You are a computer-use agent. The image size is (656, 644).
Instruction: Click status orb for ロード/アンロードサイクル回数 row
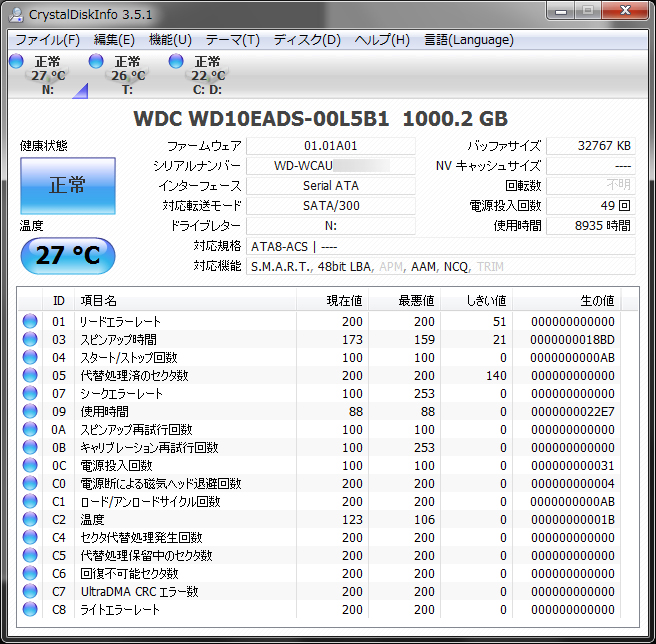30,501
